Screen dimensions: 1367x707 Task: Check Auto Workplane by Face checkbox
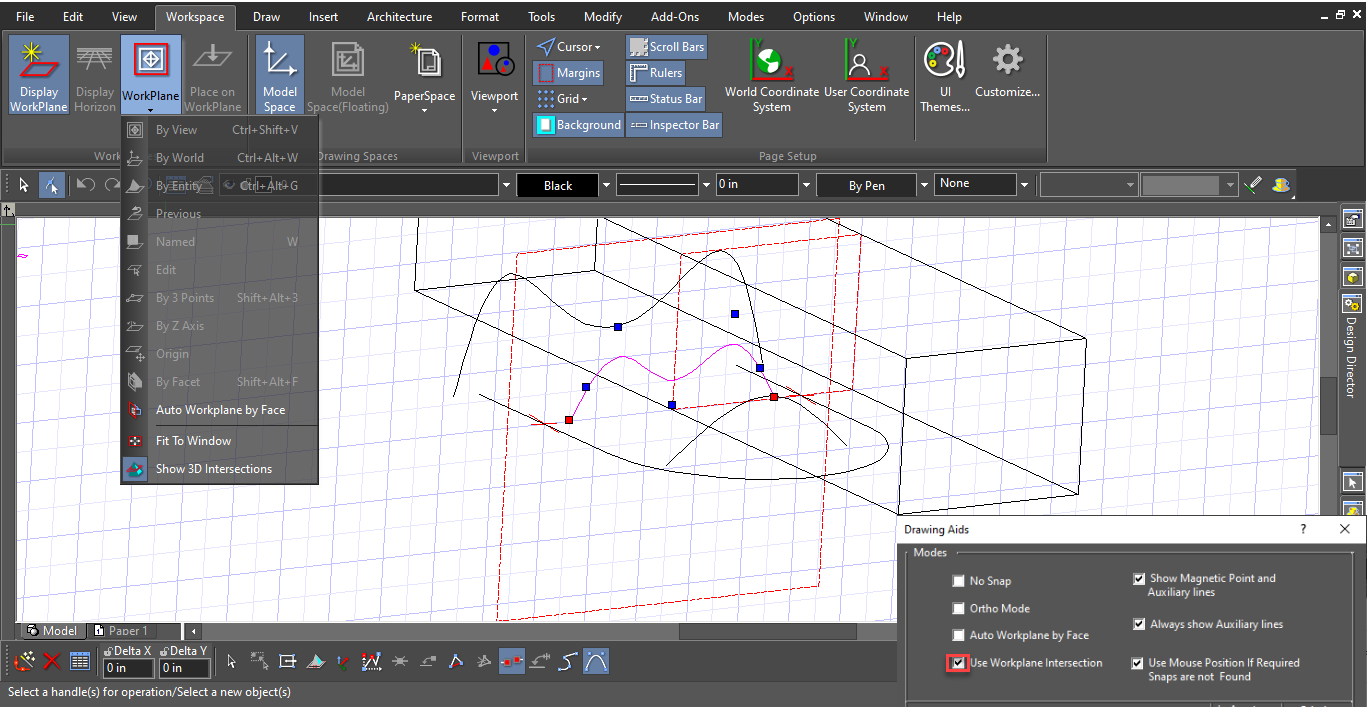960,635
